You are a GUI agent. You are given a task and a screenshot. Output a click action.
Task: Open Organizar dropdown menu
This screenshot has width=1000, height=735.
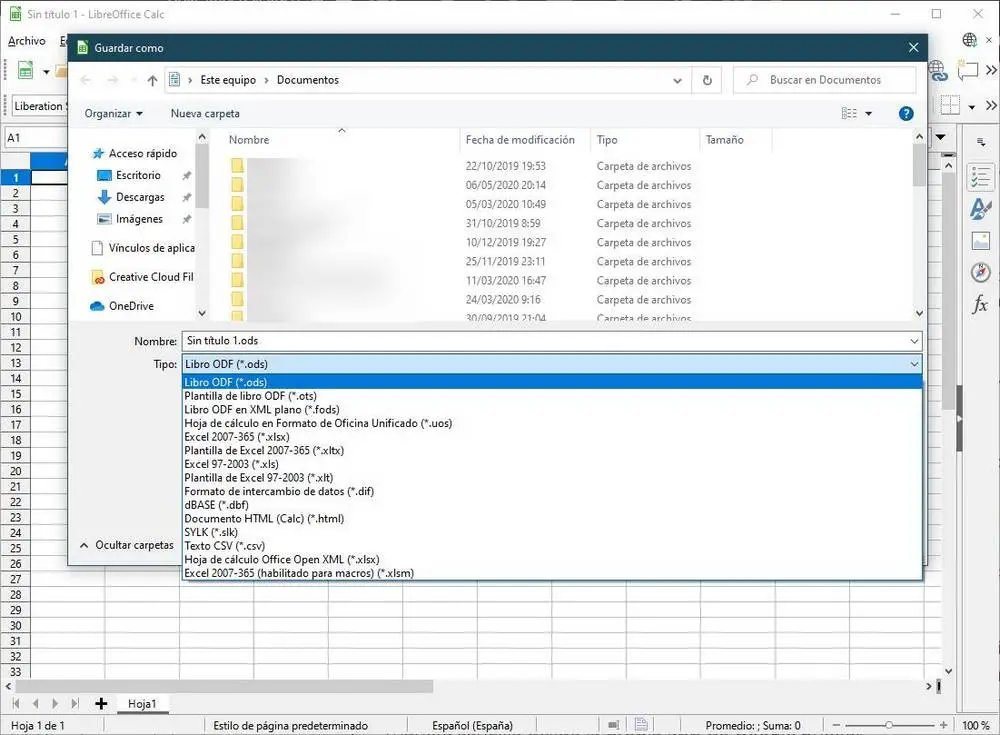114,114
